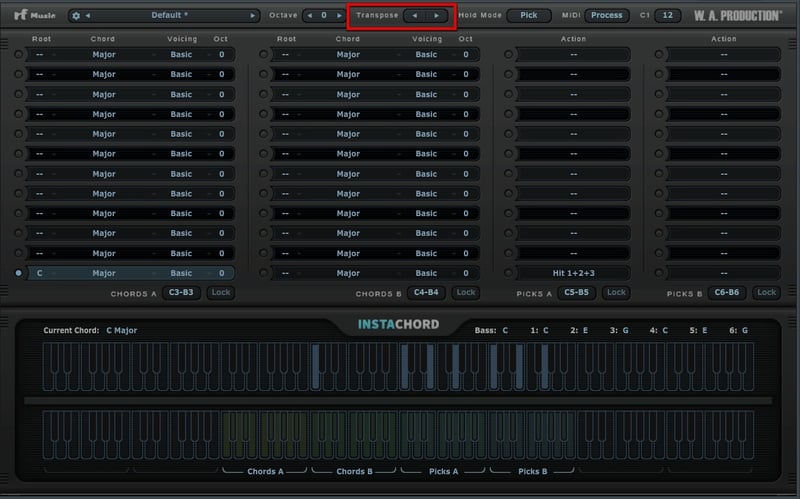Screen dimensions: 800x499
Task: Select second row radio button in Chords A
Action: tap(18, 74)
